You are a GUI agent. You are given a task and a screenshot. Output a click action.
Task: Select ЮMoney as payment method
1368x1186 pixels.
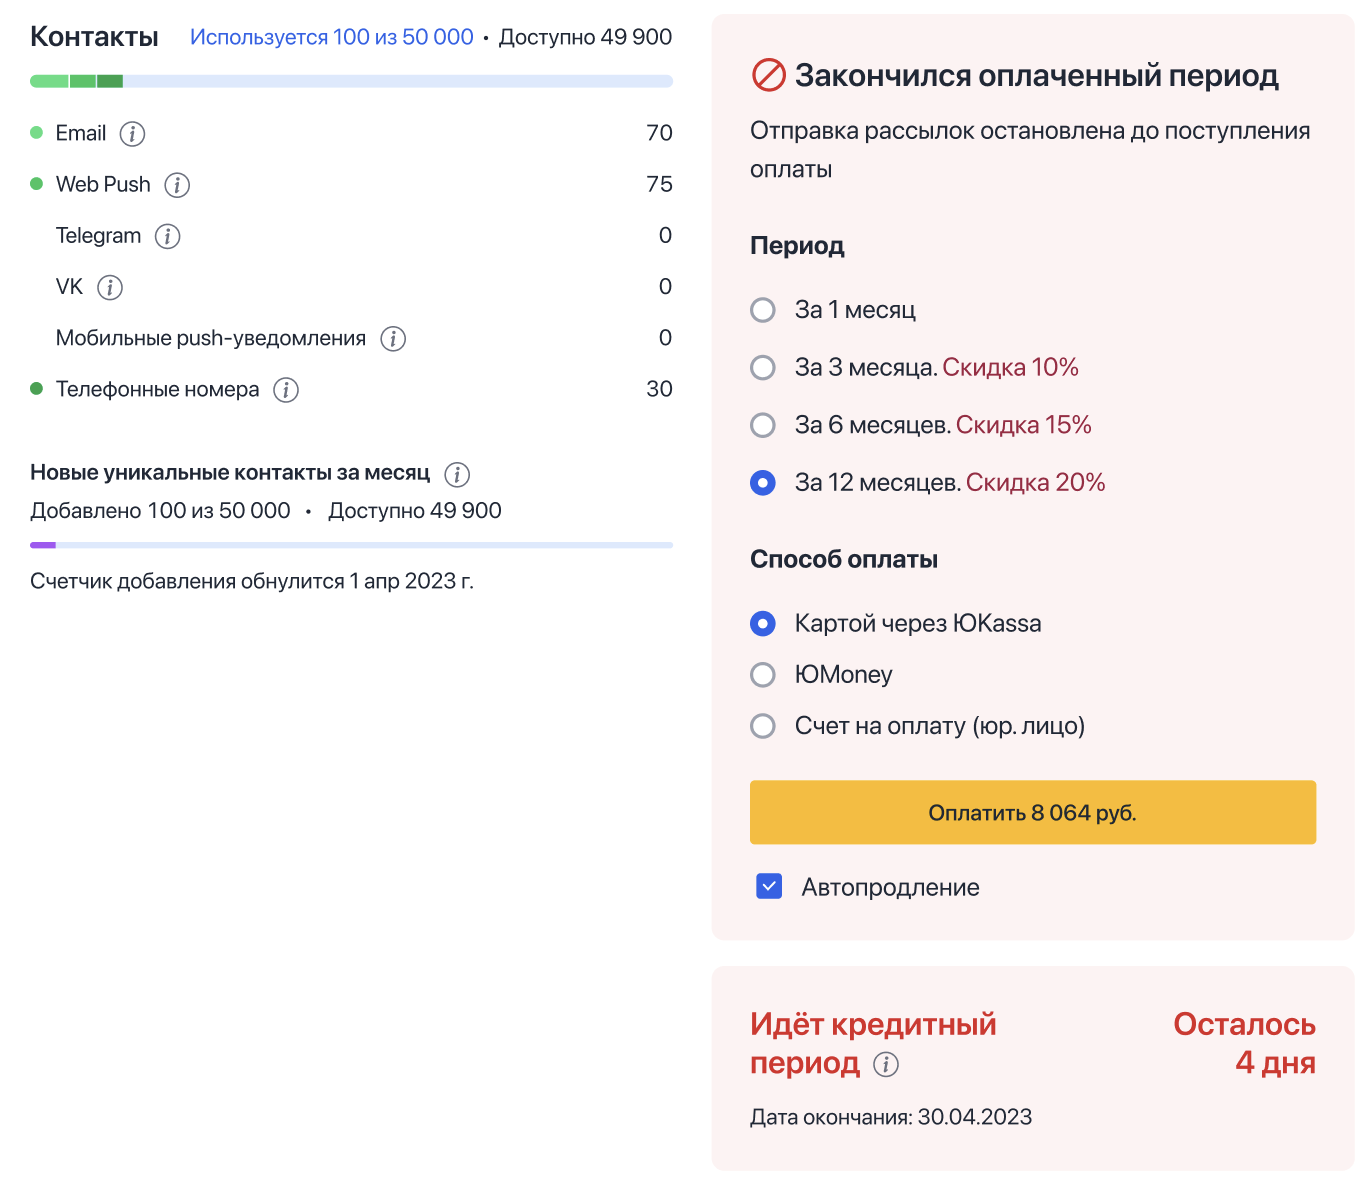[763, 675]
